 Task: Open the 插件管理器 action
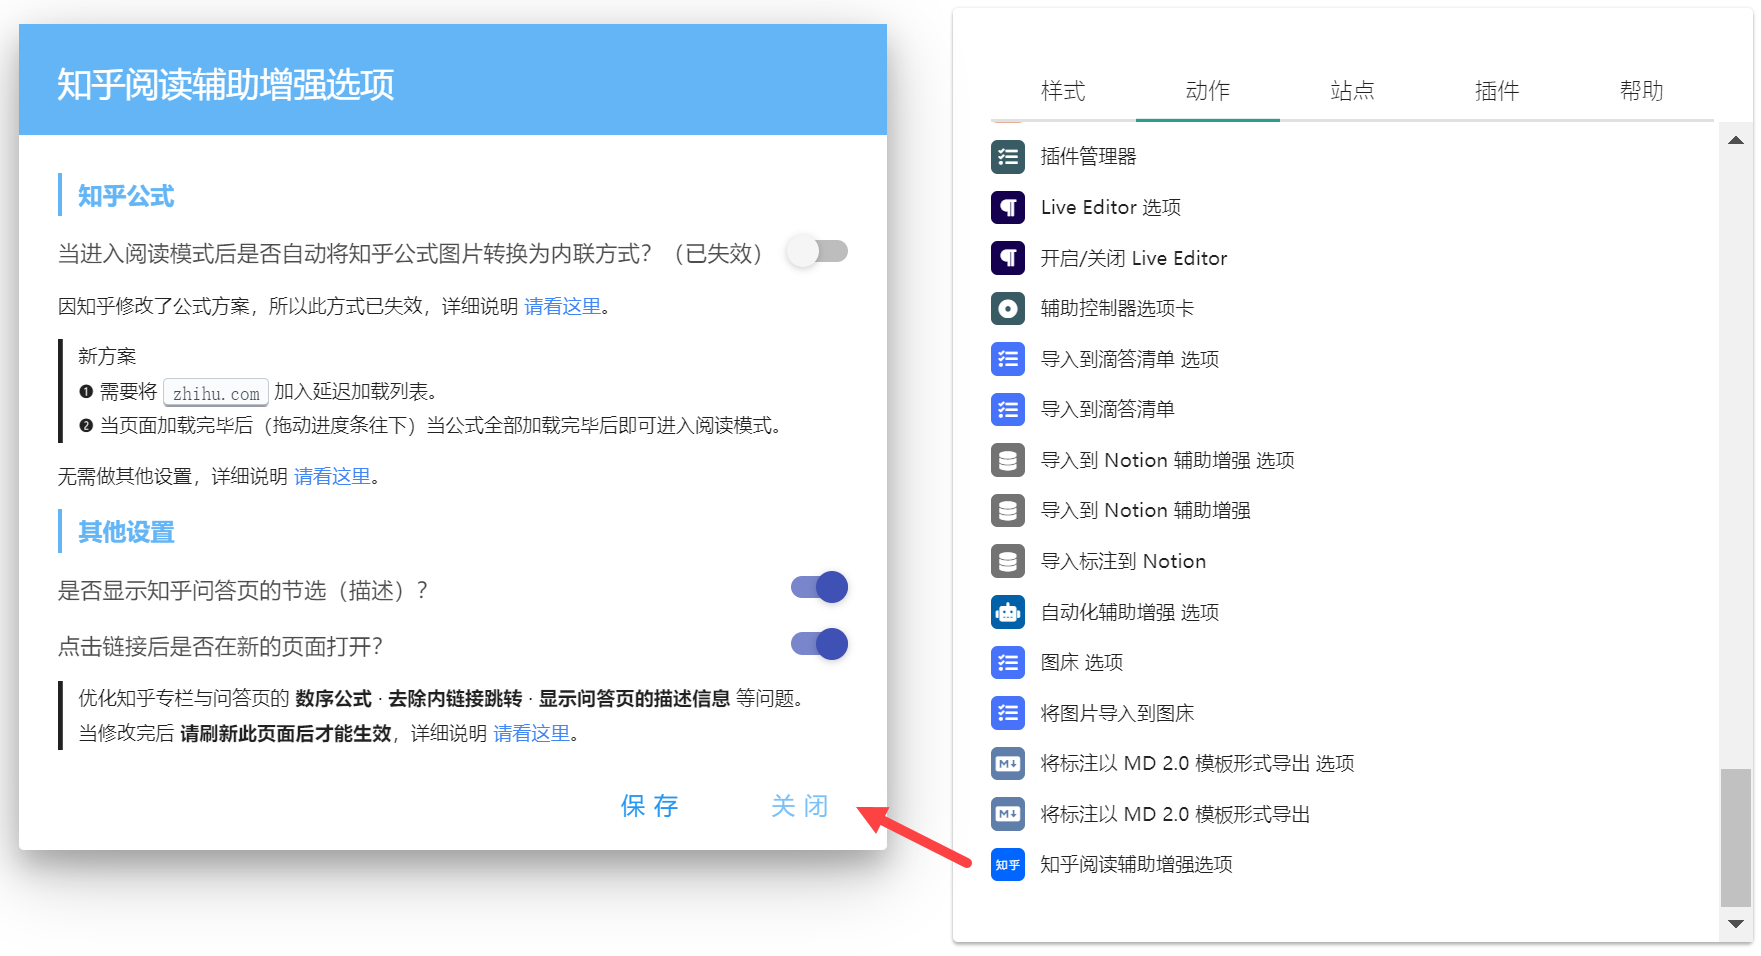tap(1008, 157)
